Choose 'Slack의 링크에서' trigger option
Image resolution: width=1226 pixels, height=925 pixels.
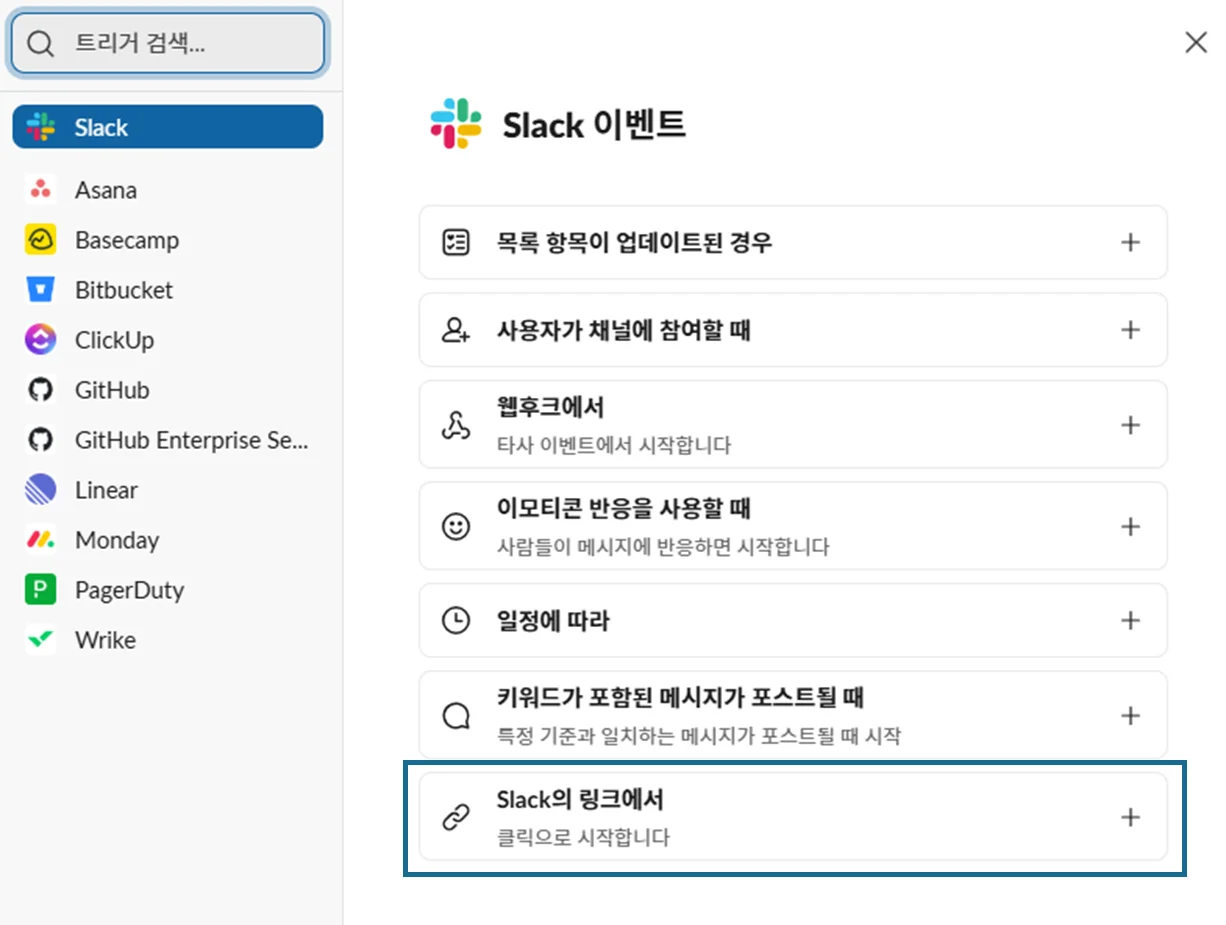pyautogui.click(x=790, y=817)
